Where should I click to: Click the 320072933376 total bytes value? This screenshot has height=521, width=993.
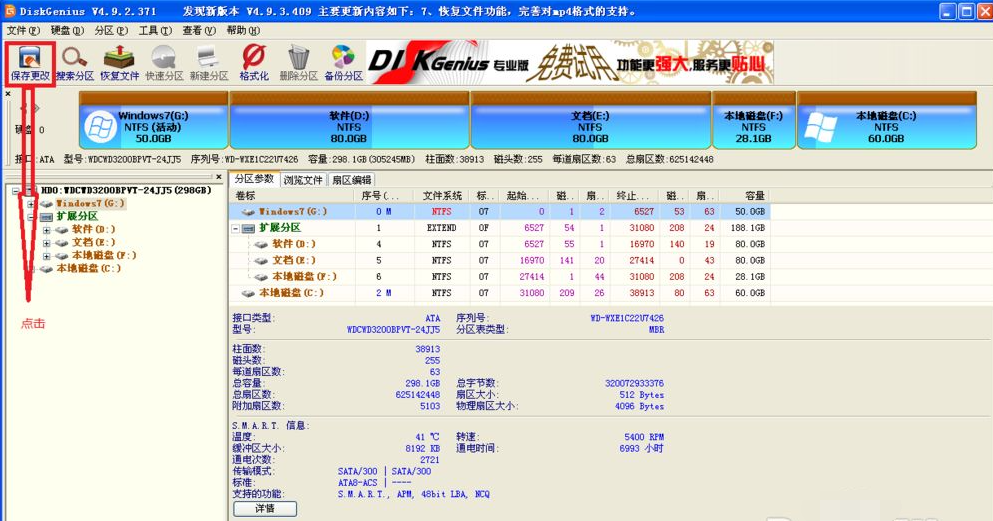pos(634,383)
